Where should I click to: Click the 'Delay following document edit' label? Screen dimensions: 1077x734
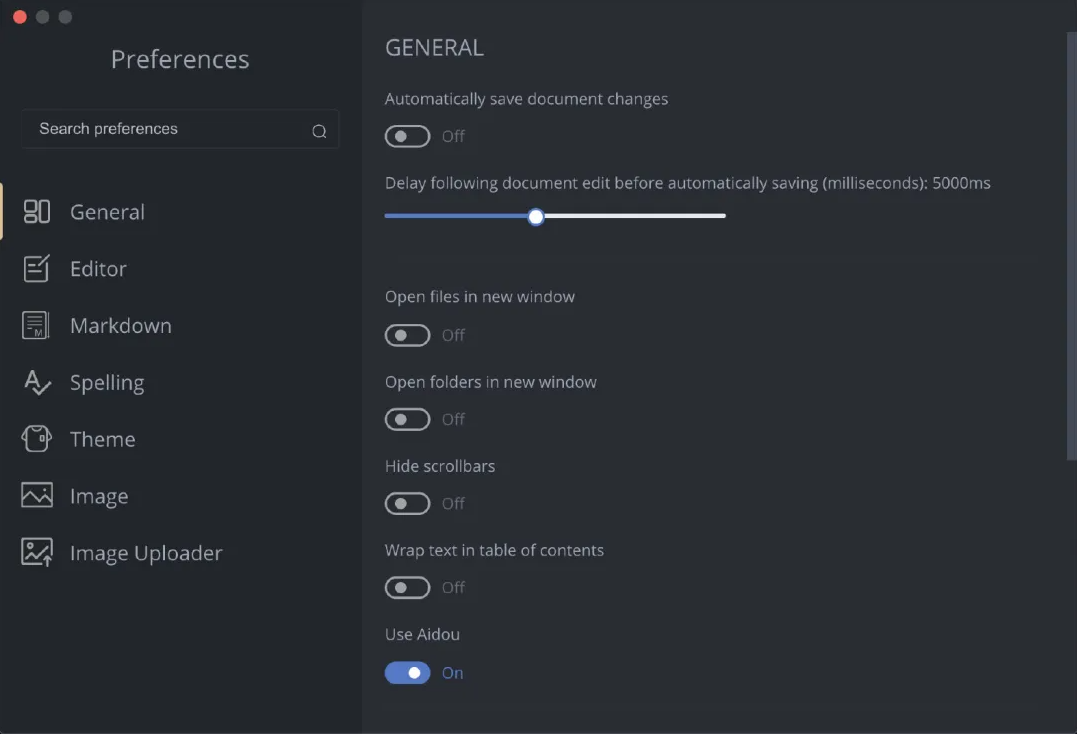(x=688, y=183)
